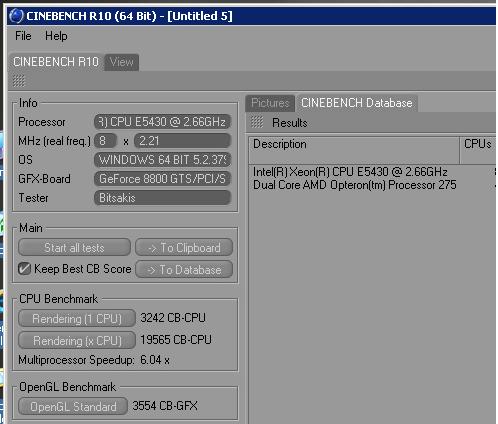Switch to the CINEBENCH R10 tab
The width and height of the screenshot is (498, 424).
tap(56, 62)
